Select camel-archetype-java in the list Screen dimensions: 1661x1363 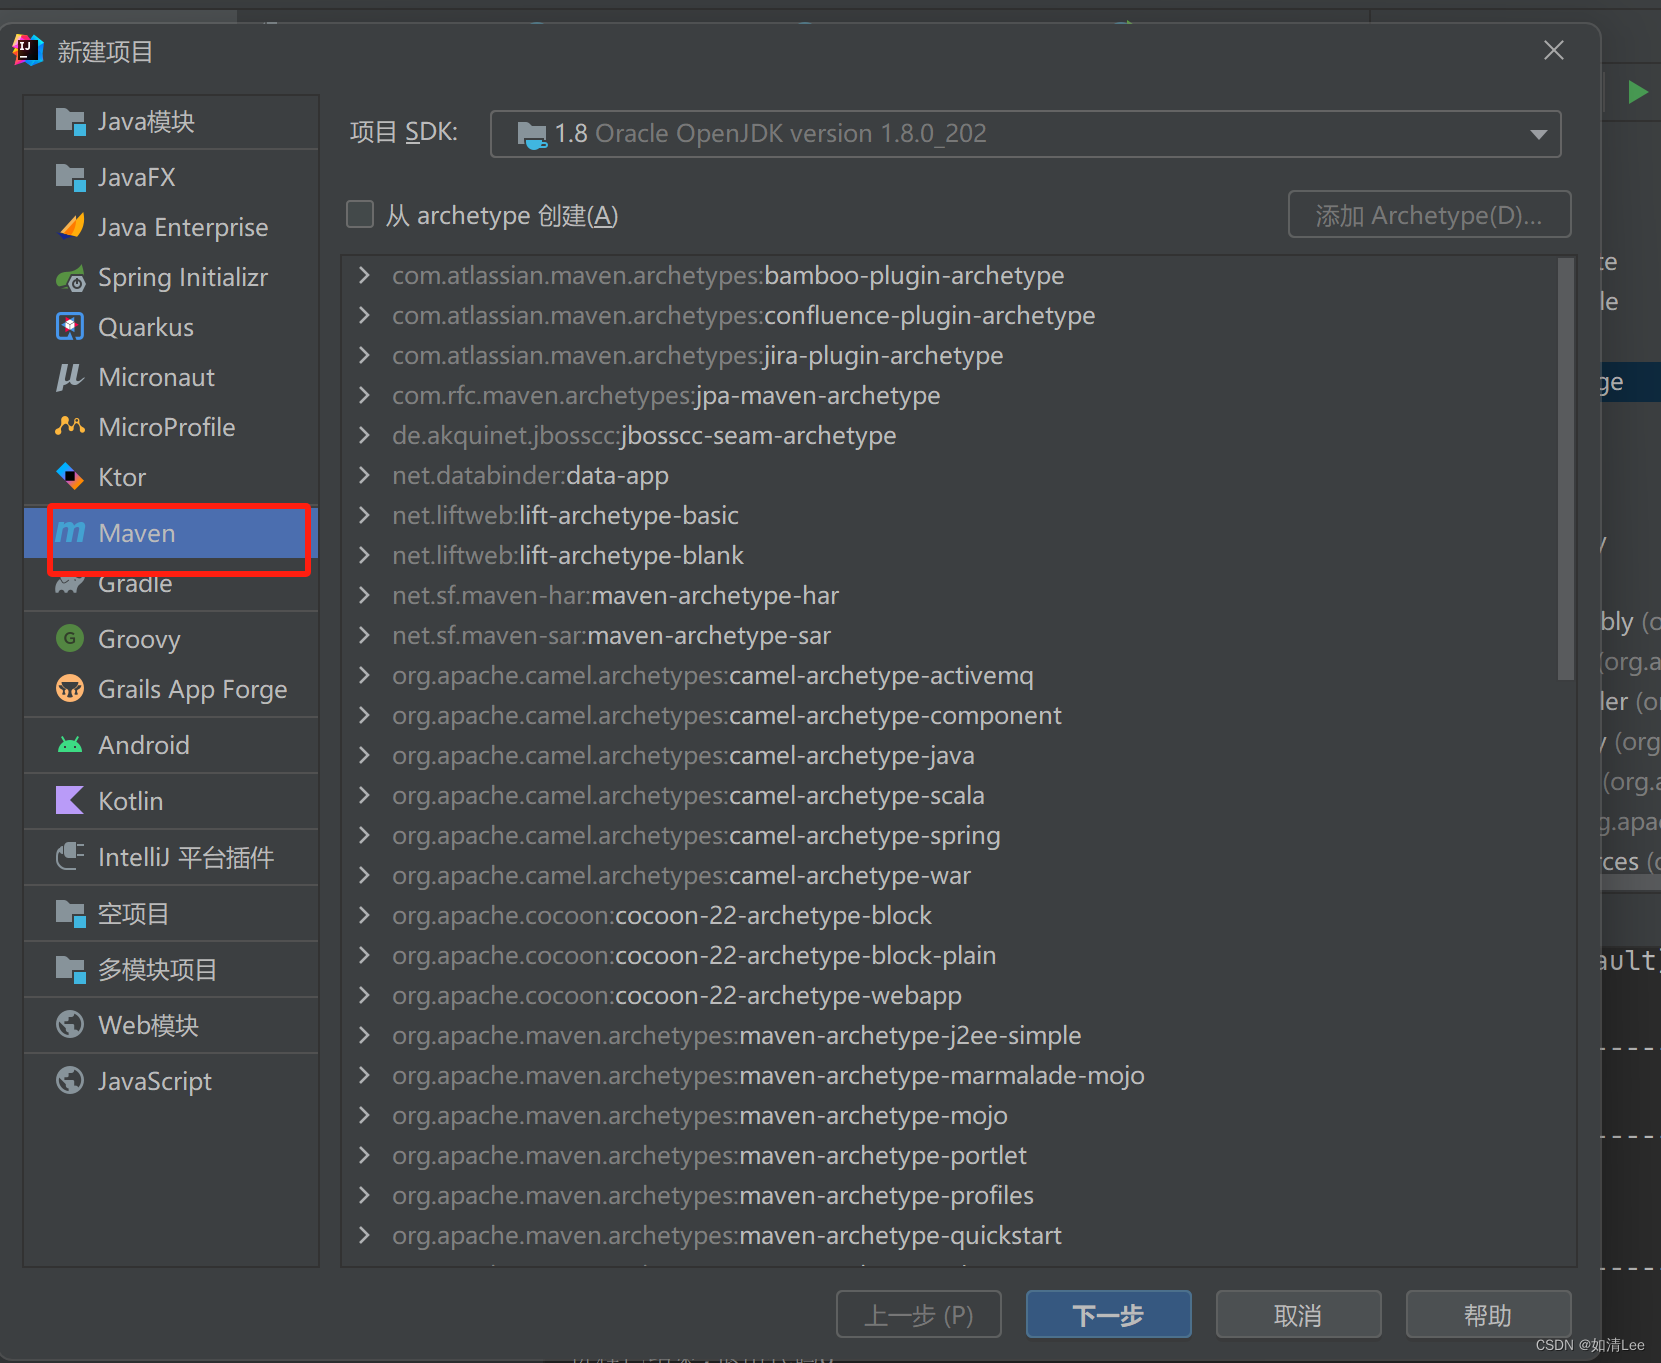pyautogui.click(x=683, y=755)
